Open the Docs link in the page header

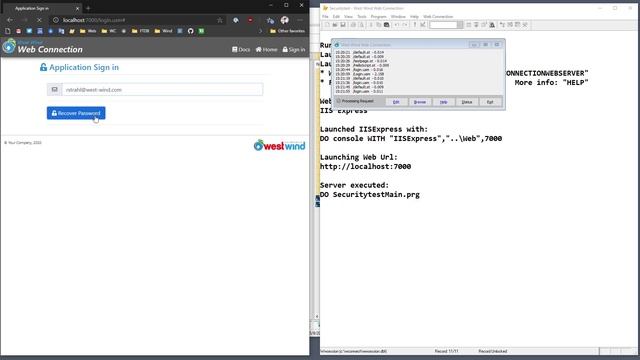point(241,49)
